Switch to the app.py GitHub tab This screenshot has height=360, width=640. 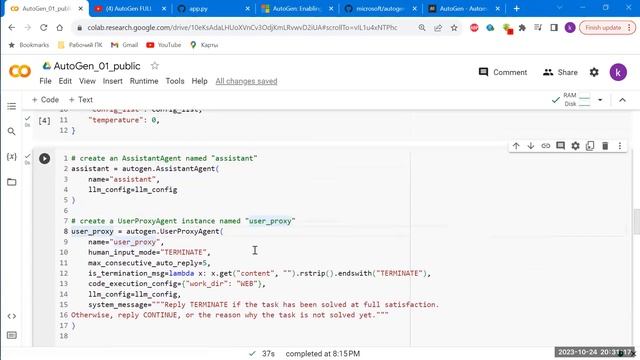(213, 9)
